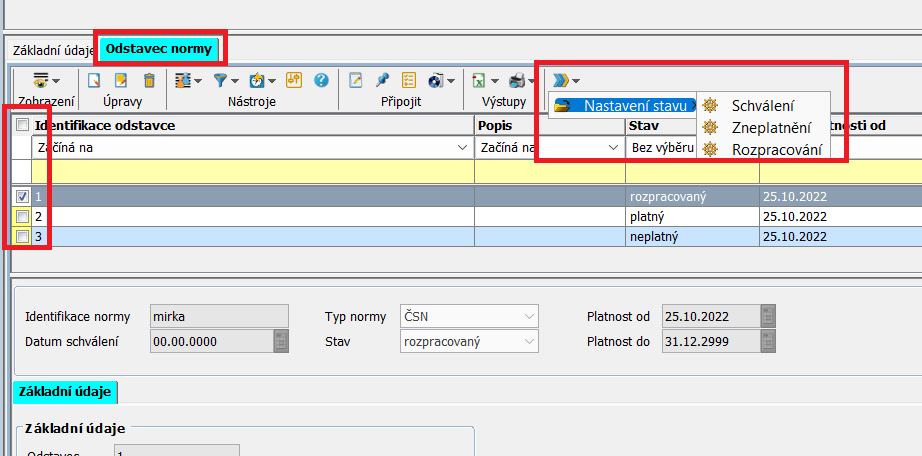This screenshot has width=922, height=456.
Task: Click the printer icon in Výstupy
Action: (516, 80)
